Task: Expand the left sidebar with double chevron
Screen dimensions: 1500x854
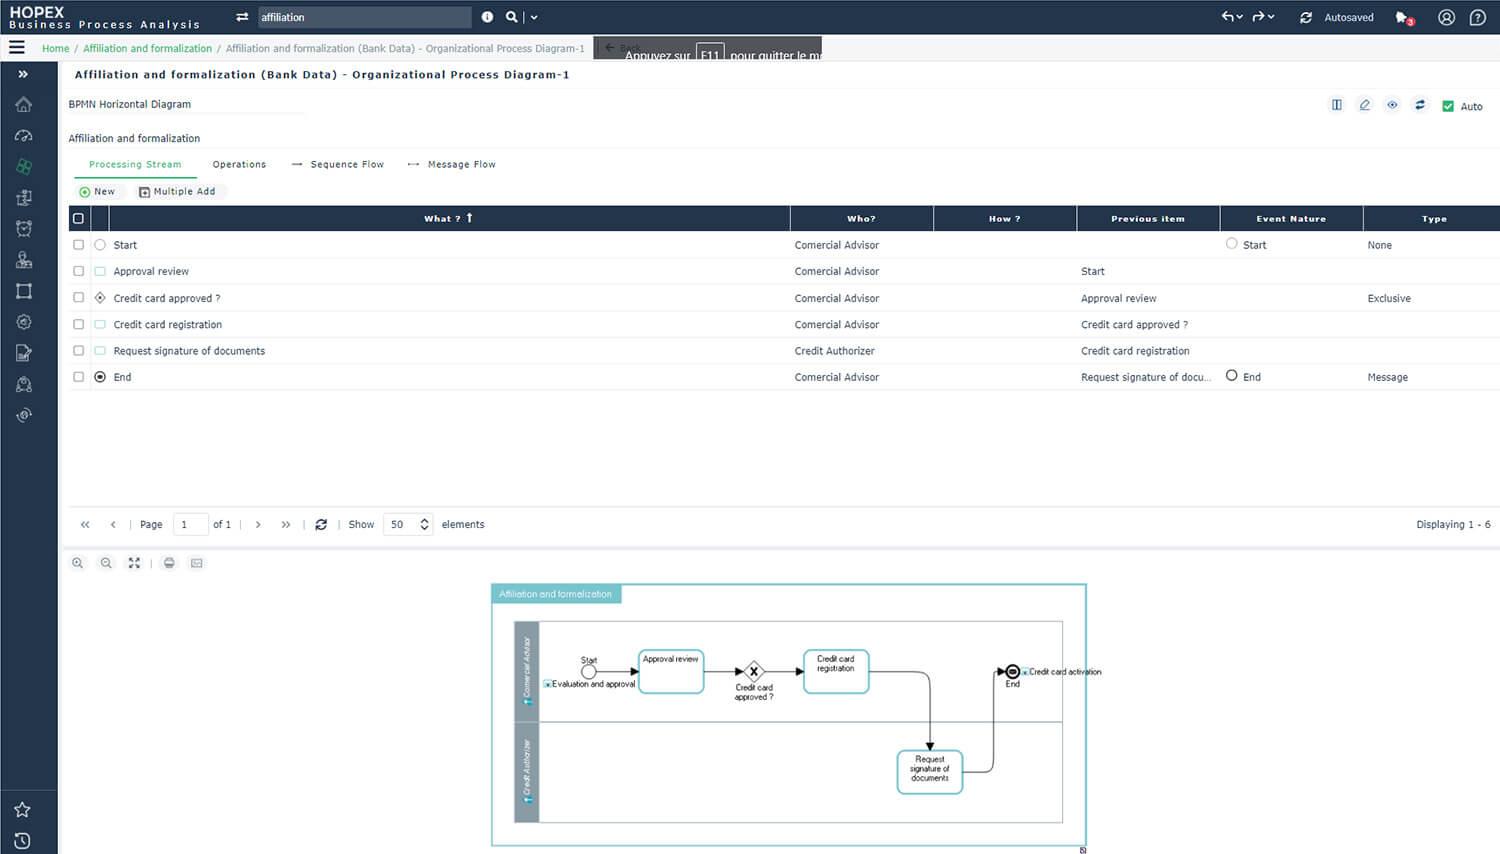Action: (x=23, y=74)
